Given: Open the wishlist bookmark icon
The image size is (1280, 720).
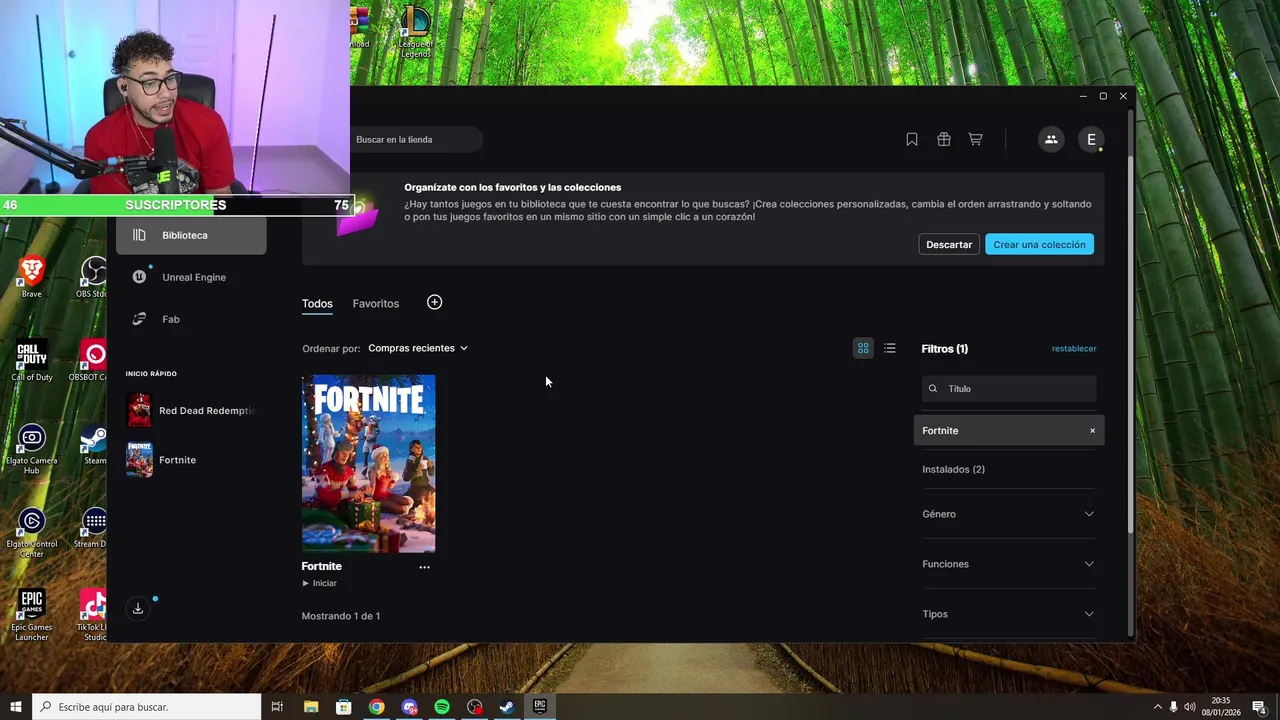Looking at the screenshot, I should [x=912, y=140].
